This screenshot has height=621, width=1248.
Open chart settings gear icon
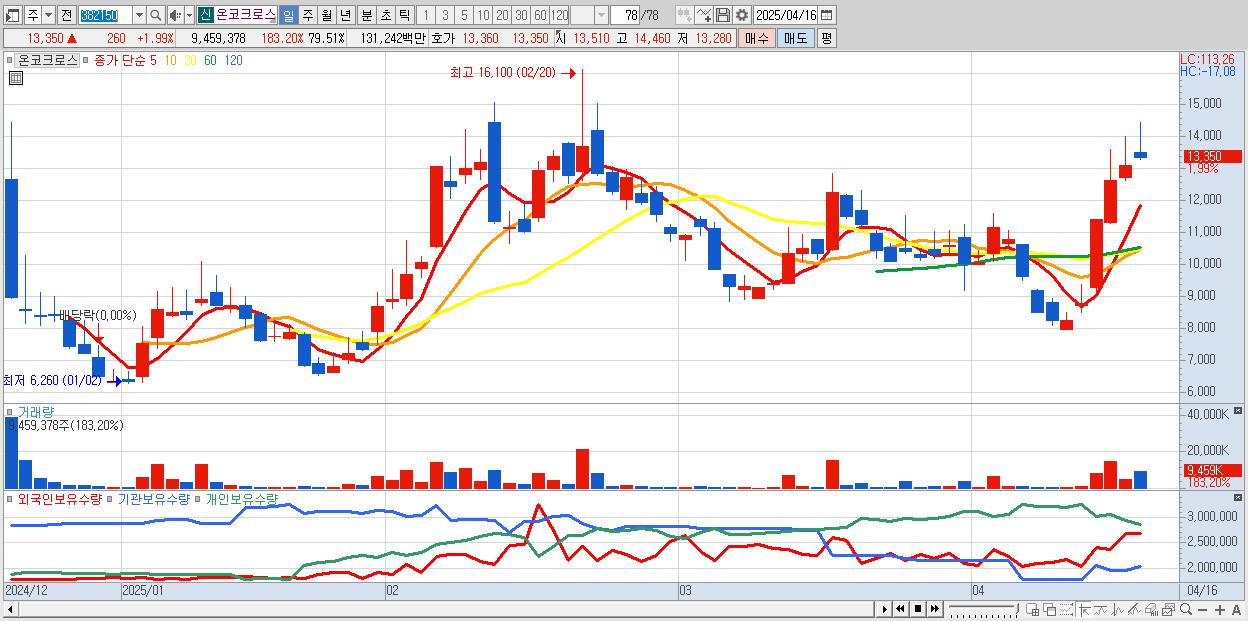pos(742,15)
